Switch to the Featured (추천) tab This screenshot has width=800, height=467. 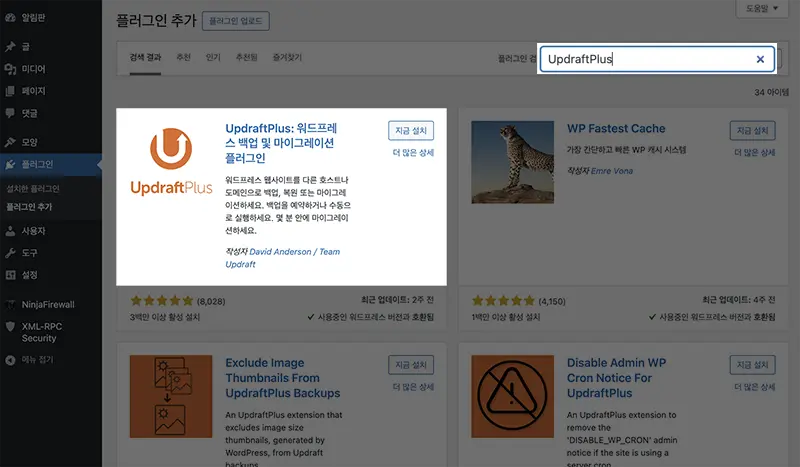tap(184, 57)
